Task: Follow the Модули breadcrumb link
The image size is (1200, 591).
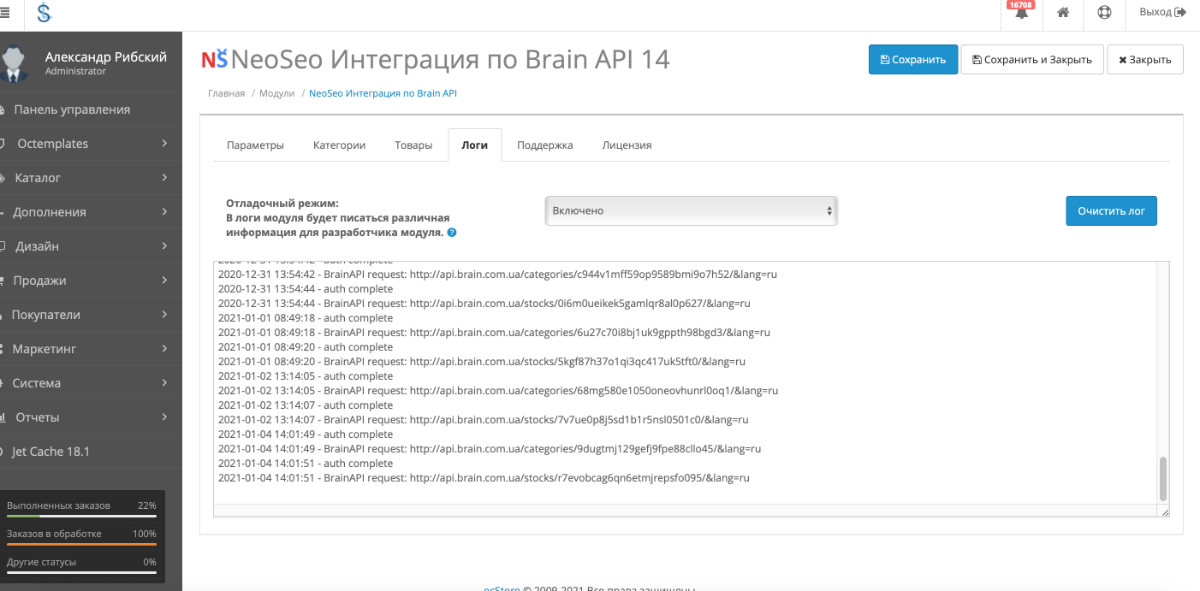Action: point(277,93)
